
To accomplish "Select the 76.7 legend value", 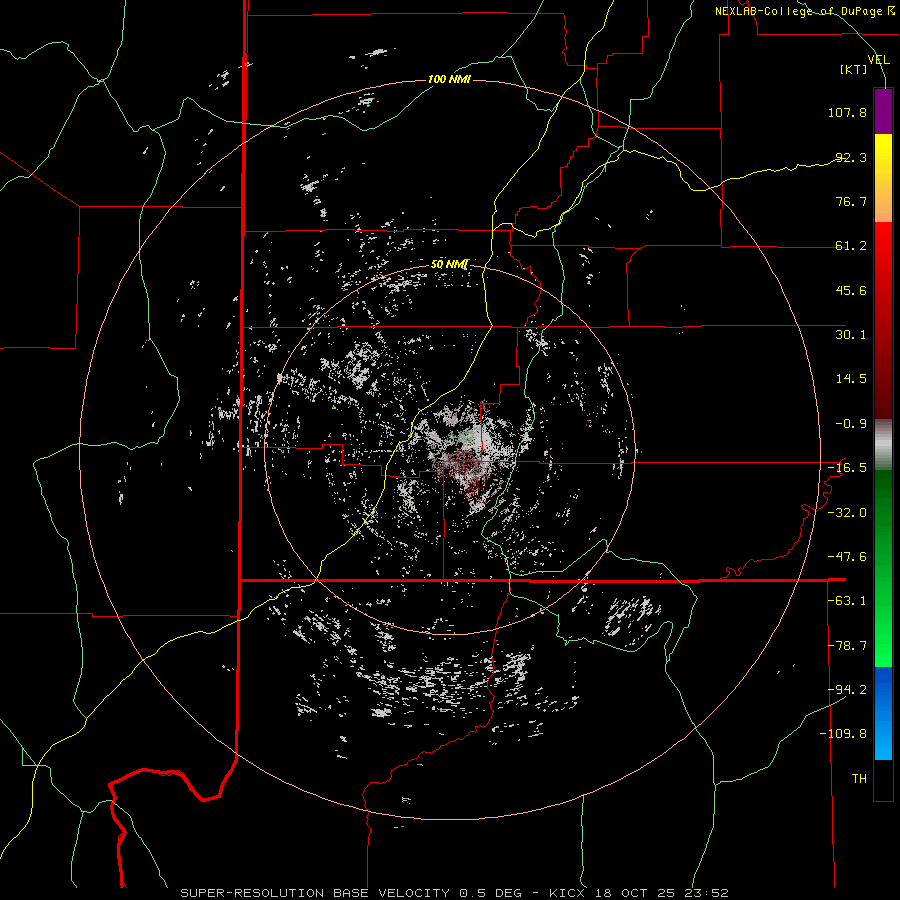I will [851, 201].
